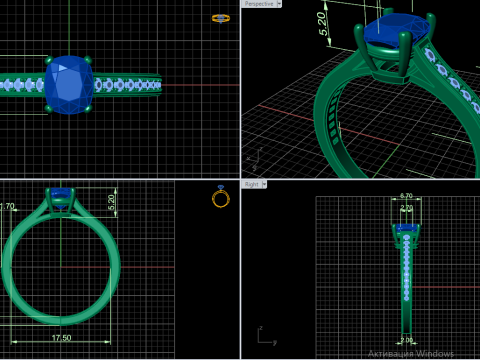Click the 17.50 dimension text
This screenshot has width=480, height=360.
pos(62,338)
